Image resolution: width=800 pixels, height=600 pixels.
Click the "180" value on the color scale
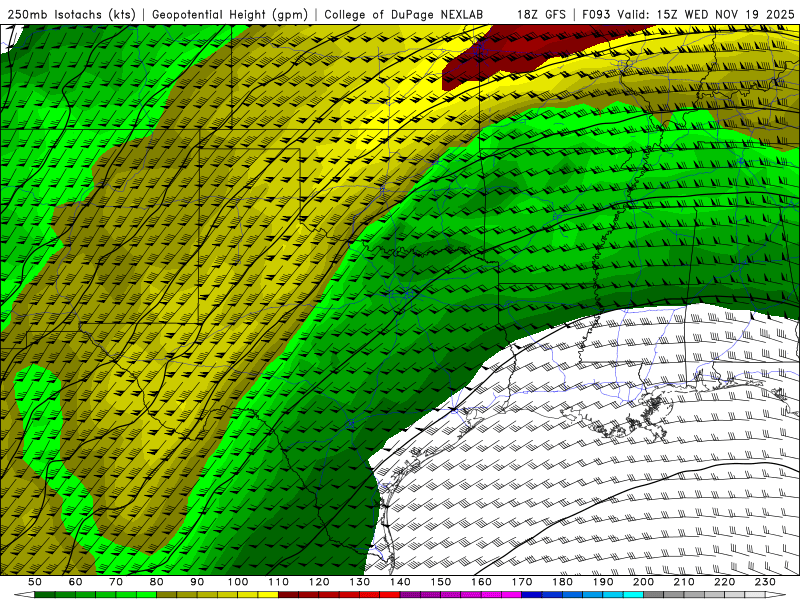[563, 582]
